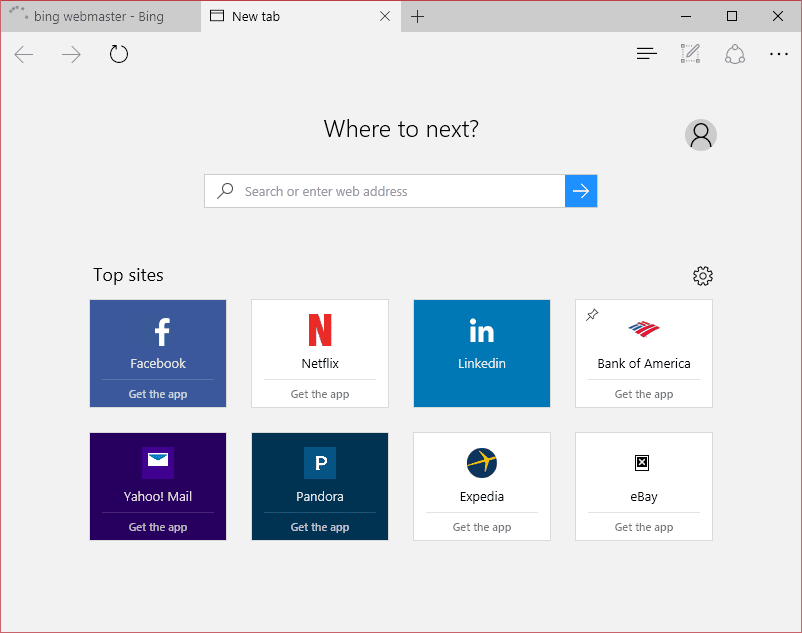Viewport: 802px width, 633px height.
Task: Click Get the app under Netflix
Action: coord(320,394)
